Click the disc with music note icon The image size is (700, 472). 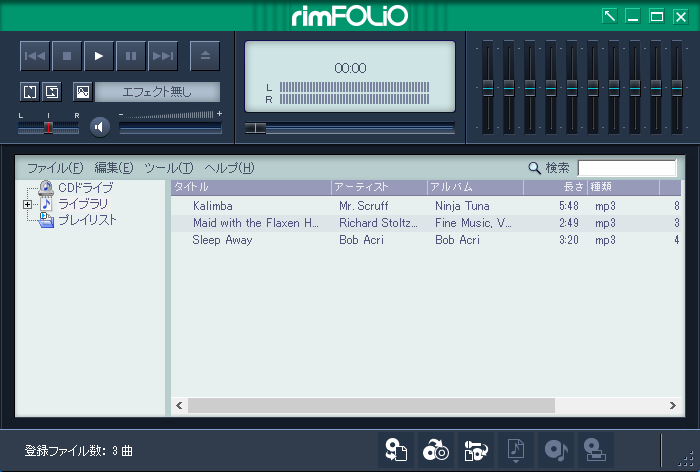pos(556,450)
